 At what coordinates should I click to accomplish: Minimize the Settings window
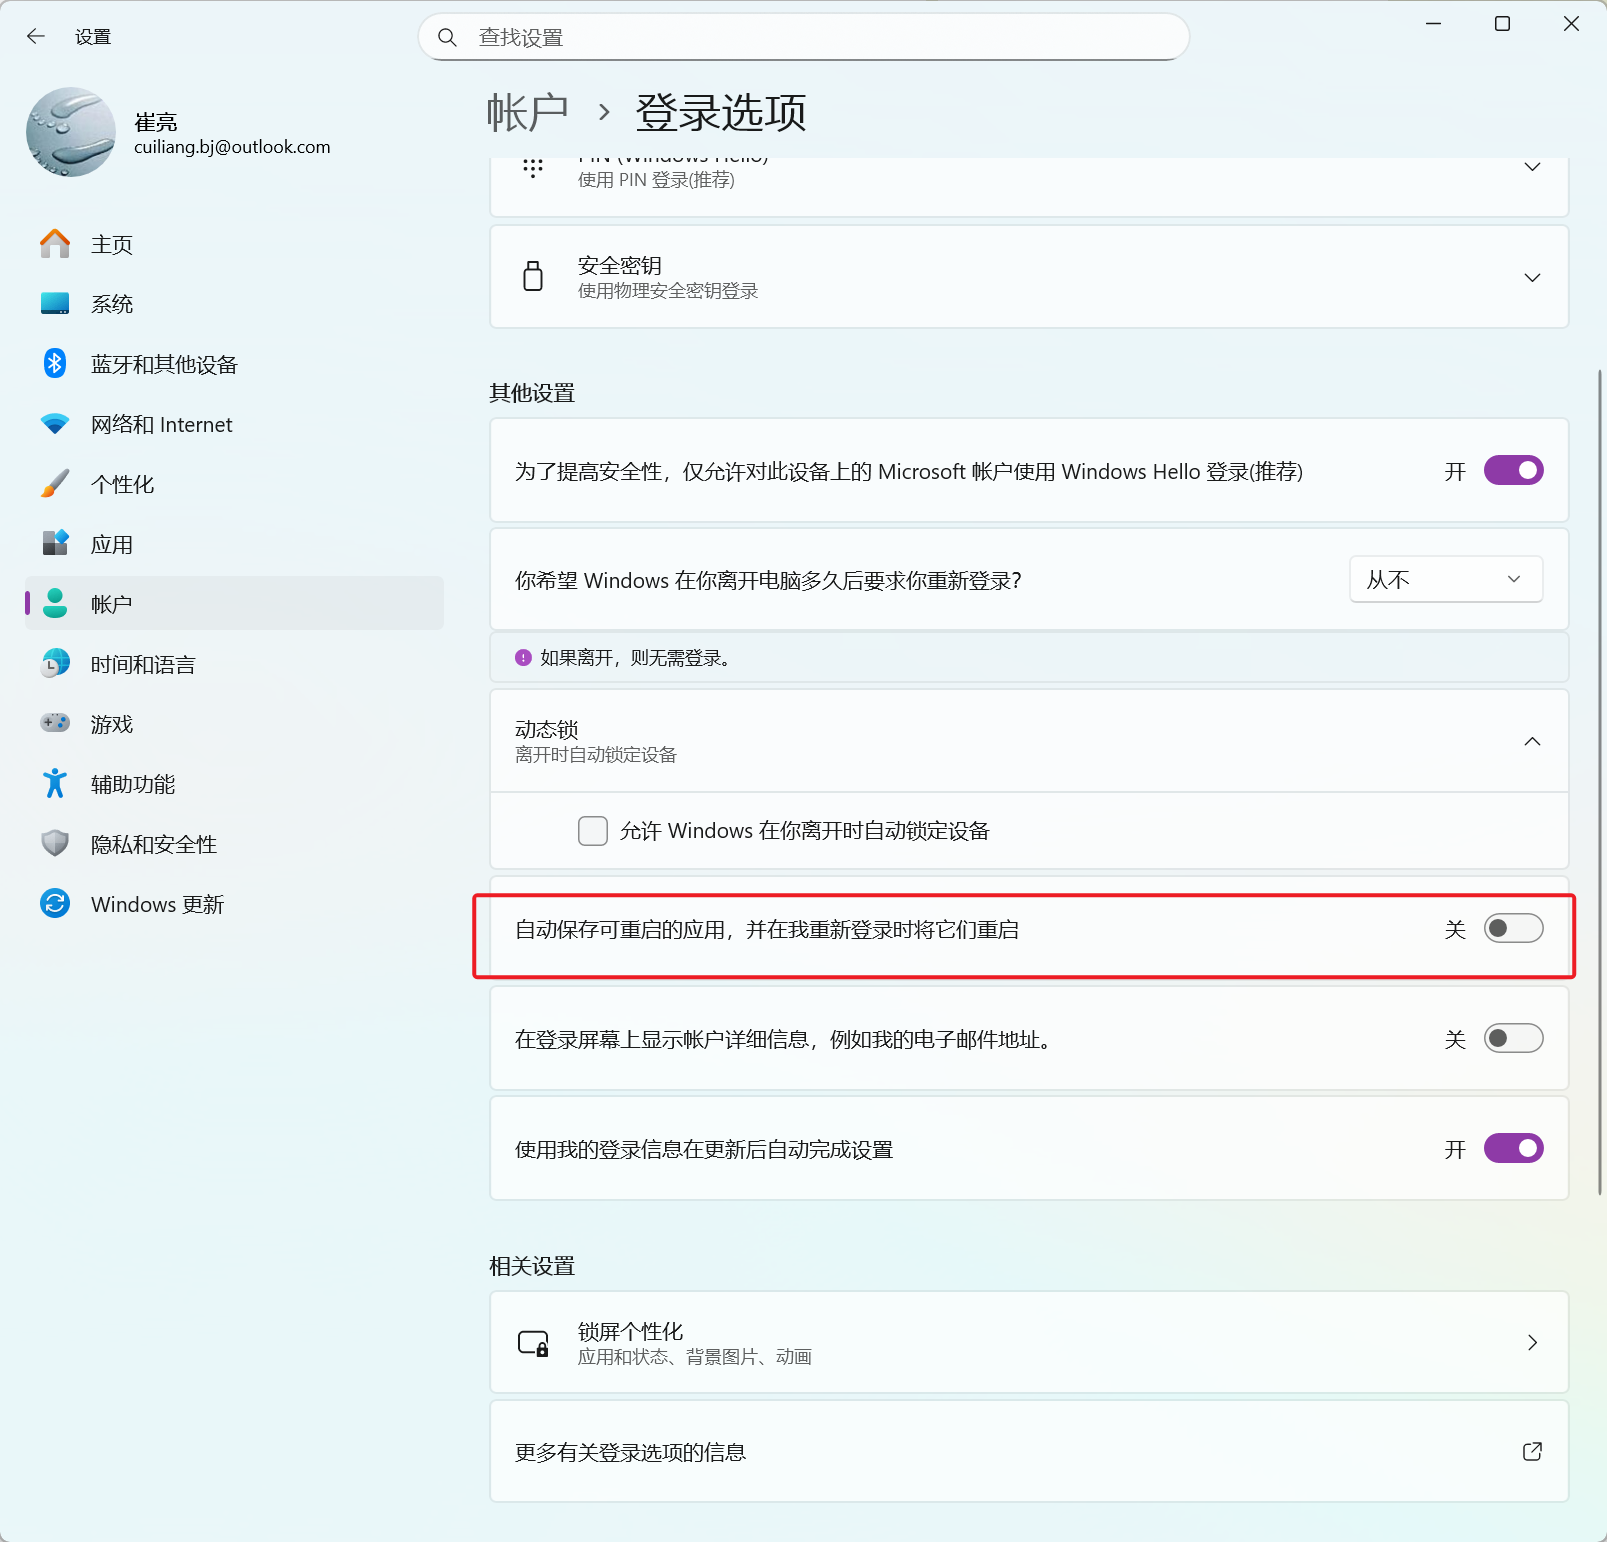tap(1433, 24)
